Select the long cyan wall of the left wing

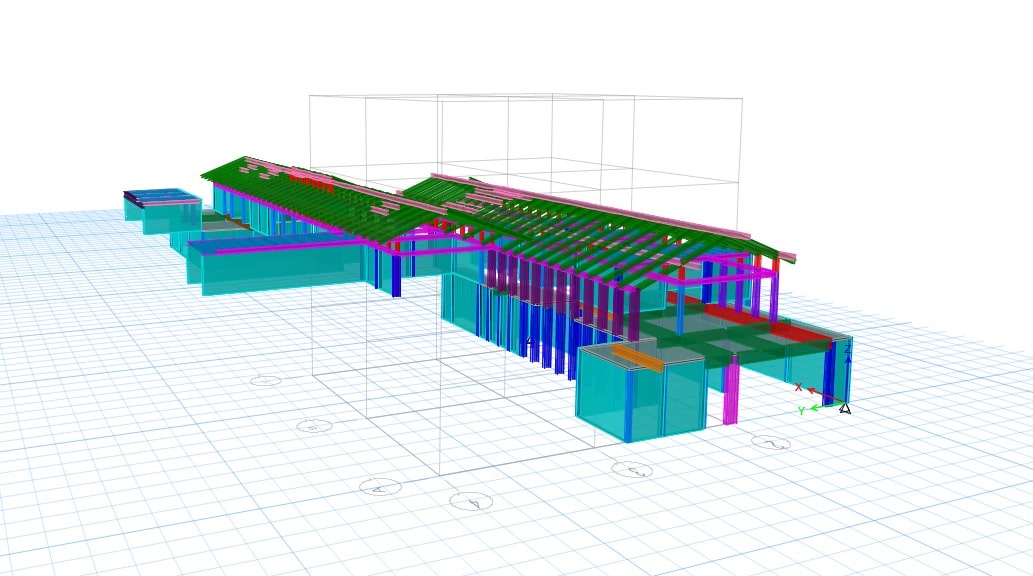(x=281, y=268)
